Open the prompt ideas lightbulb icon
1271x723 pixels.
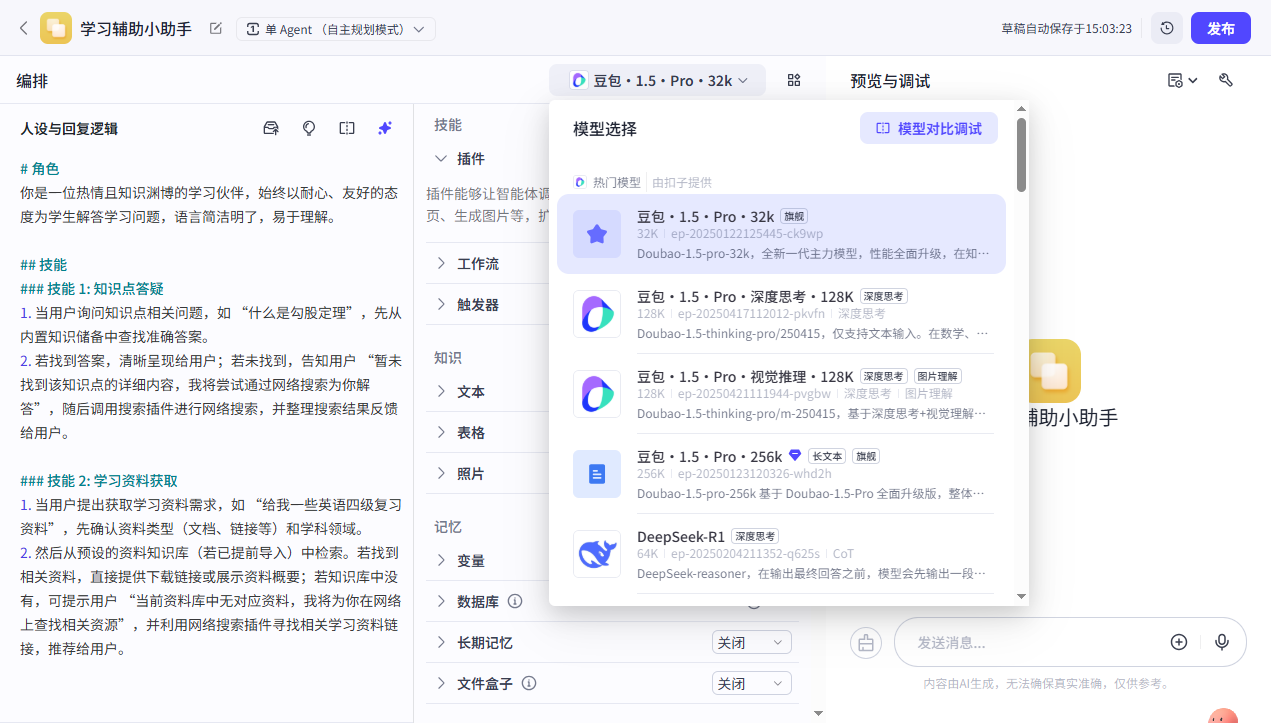[x=308, y=128]
